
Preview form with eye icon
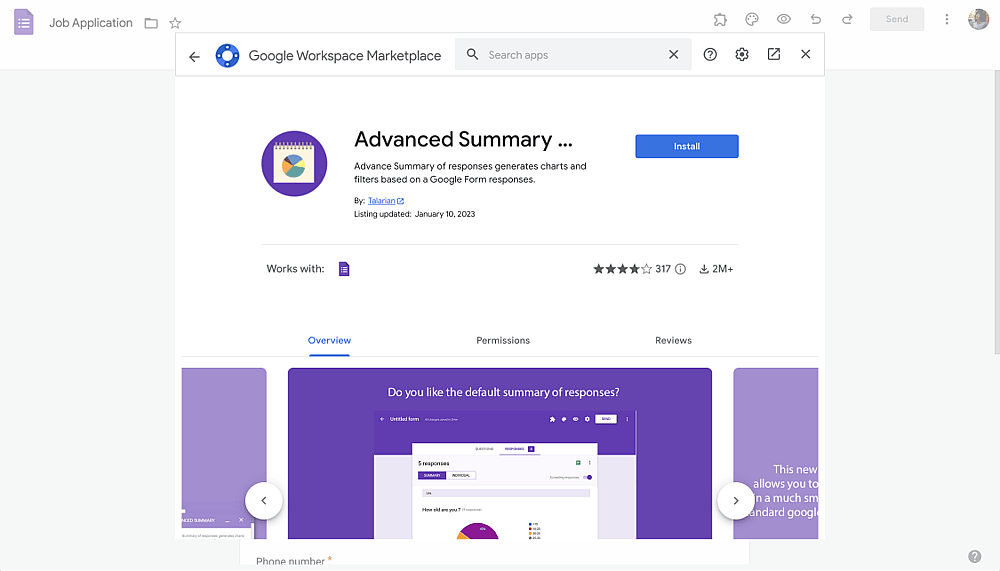(x=784, y=19)
